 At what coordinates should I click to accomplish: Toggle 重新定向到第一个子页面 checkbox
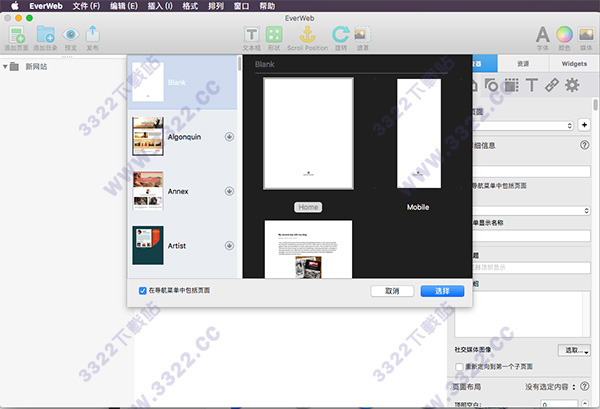(x=459, y=367)
